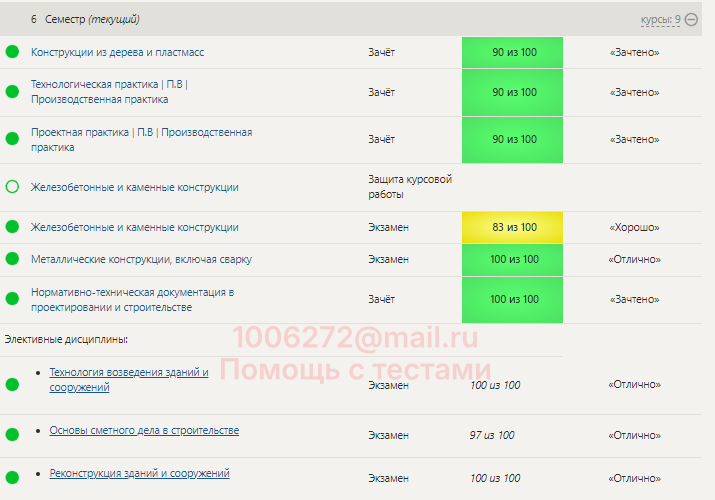
Task: Click green status dot beside Нормативно-техническая документация
Action: coord(12,299)
